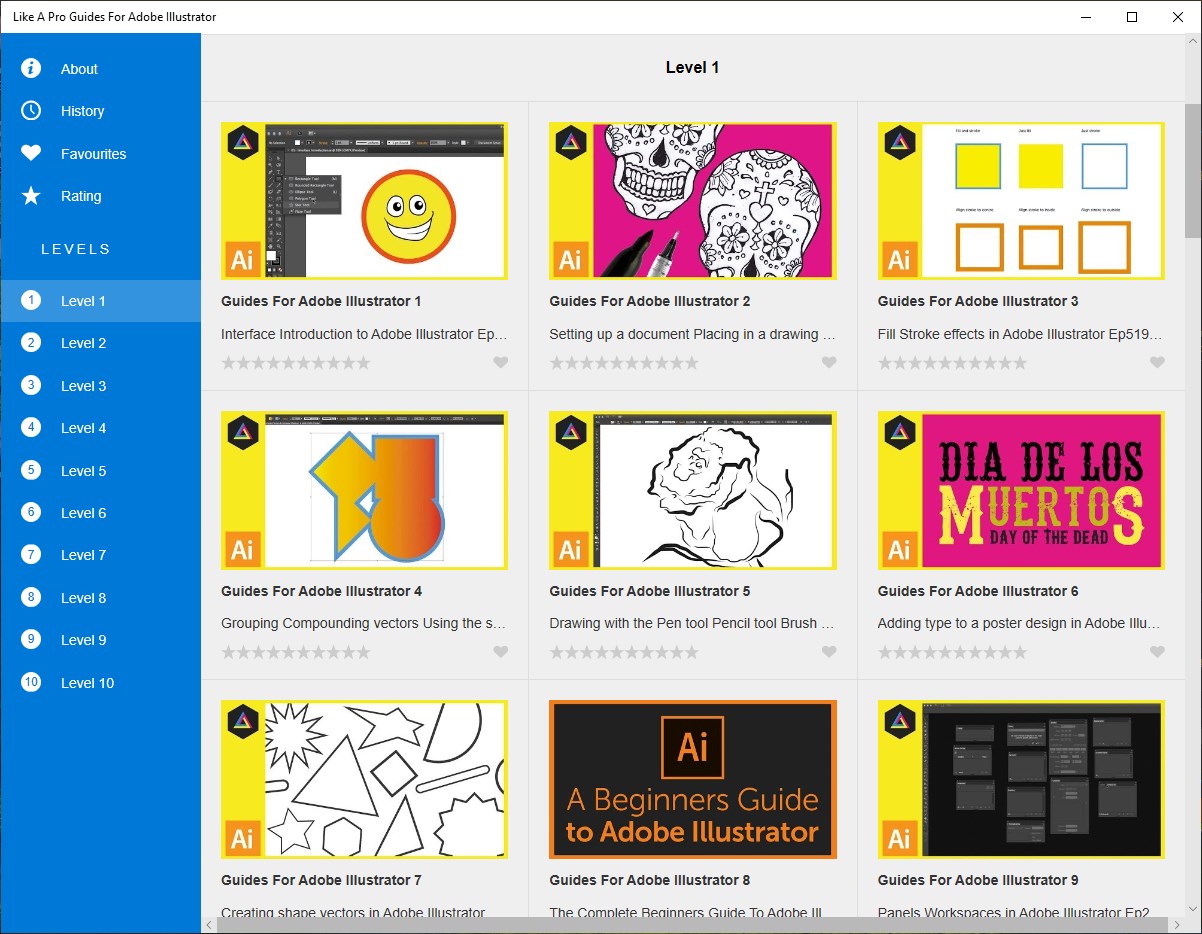Click the number 6 circle icon
The height and width of the screenshot is (934, 1202).
tap(31, 512)
